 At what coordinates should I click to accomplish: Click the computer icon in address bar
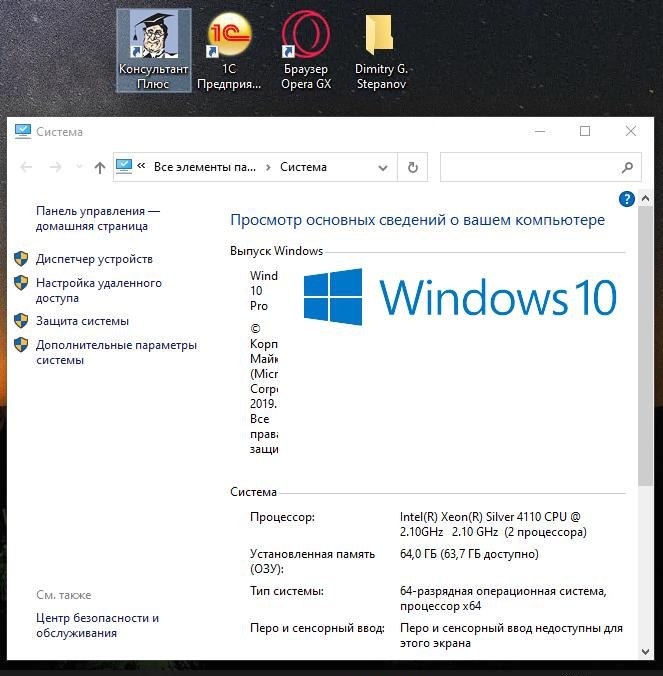coord(124,167)
